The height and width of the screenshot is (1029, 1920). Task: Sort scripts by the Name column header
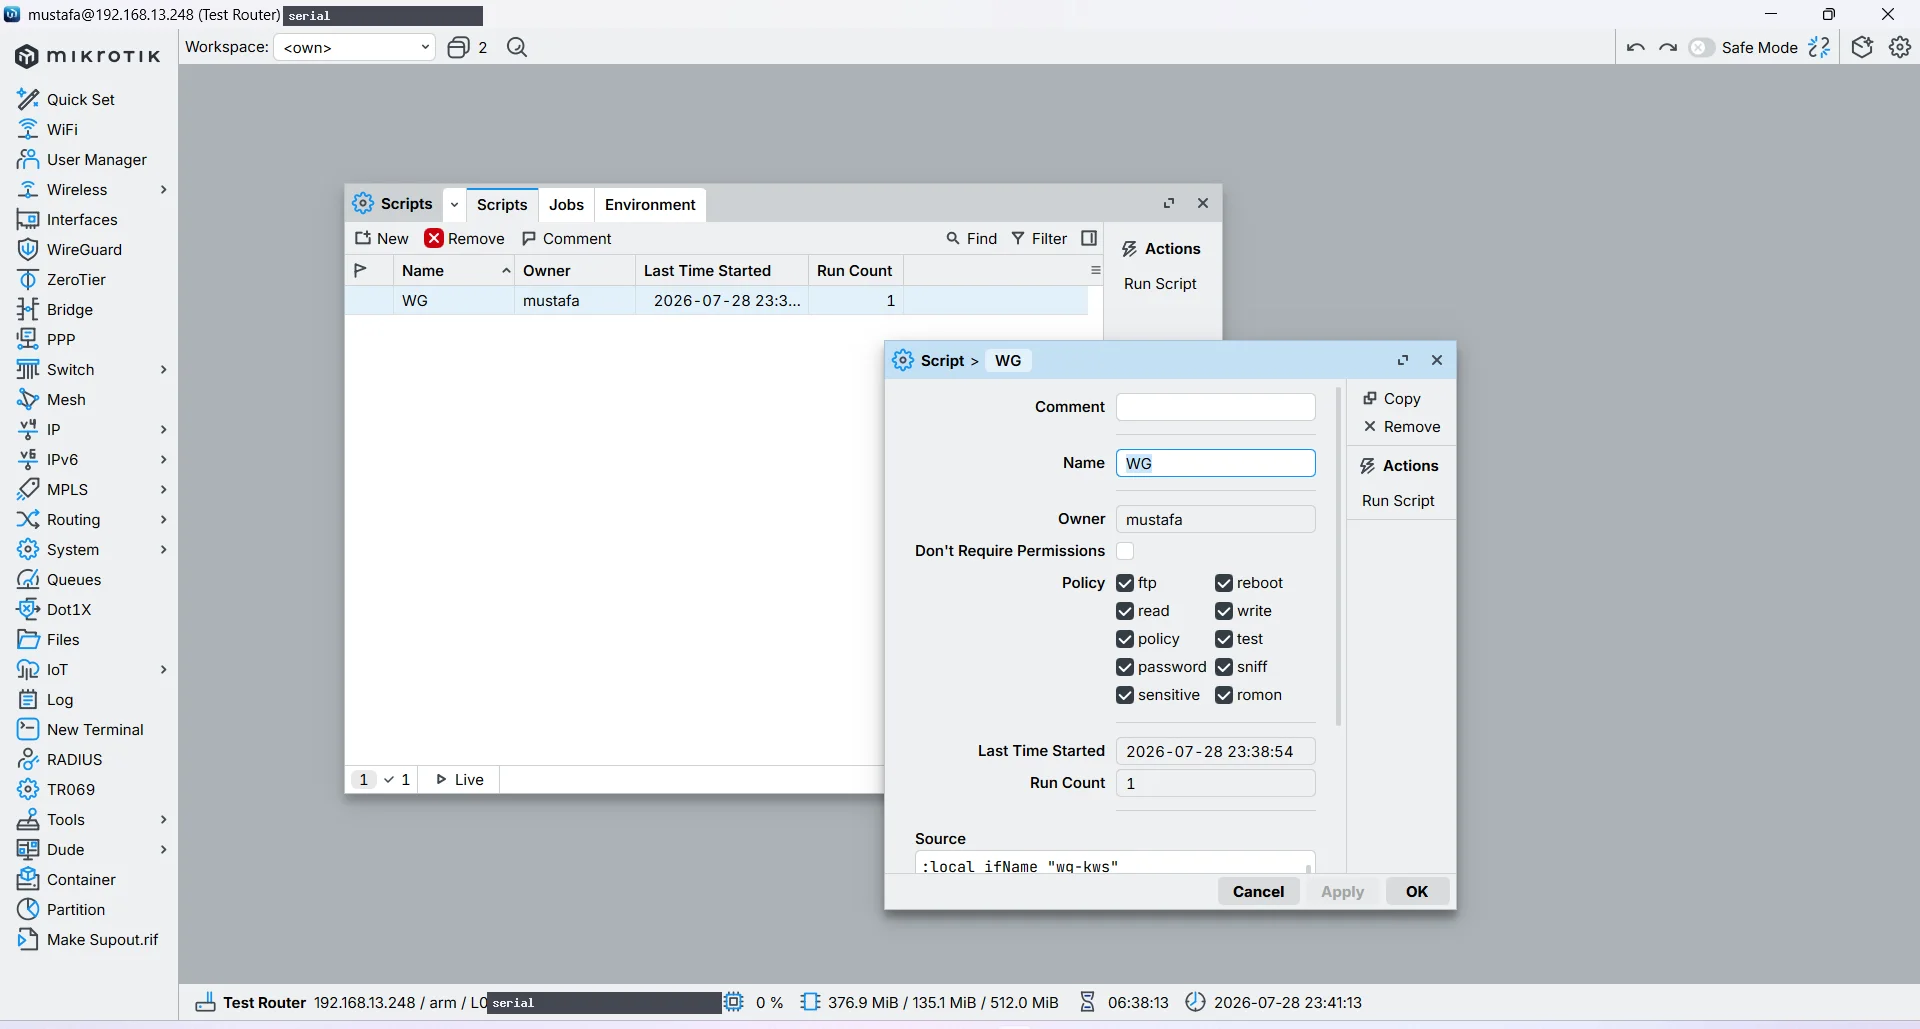(455, 270)
